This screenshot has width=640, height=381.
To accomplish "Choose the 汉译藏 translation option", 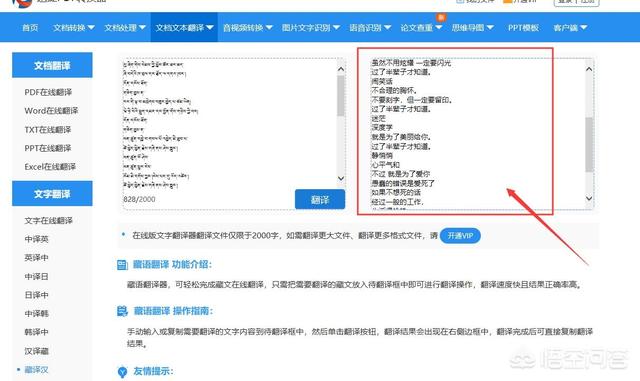I will (x=36, y=351).
